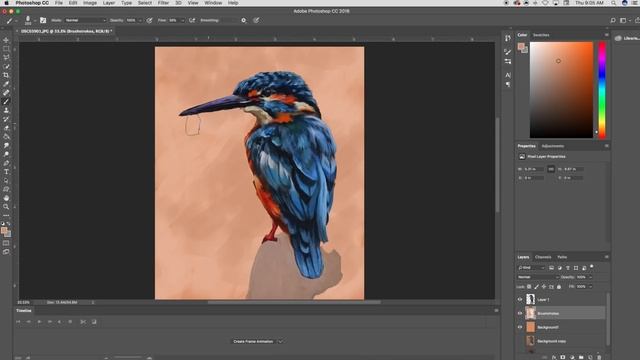Lock layer position
The image size is (640, 360).
pos(544,287)
